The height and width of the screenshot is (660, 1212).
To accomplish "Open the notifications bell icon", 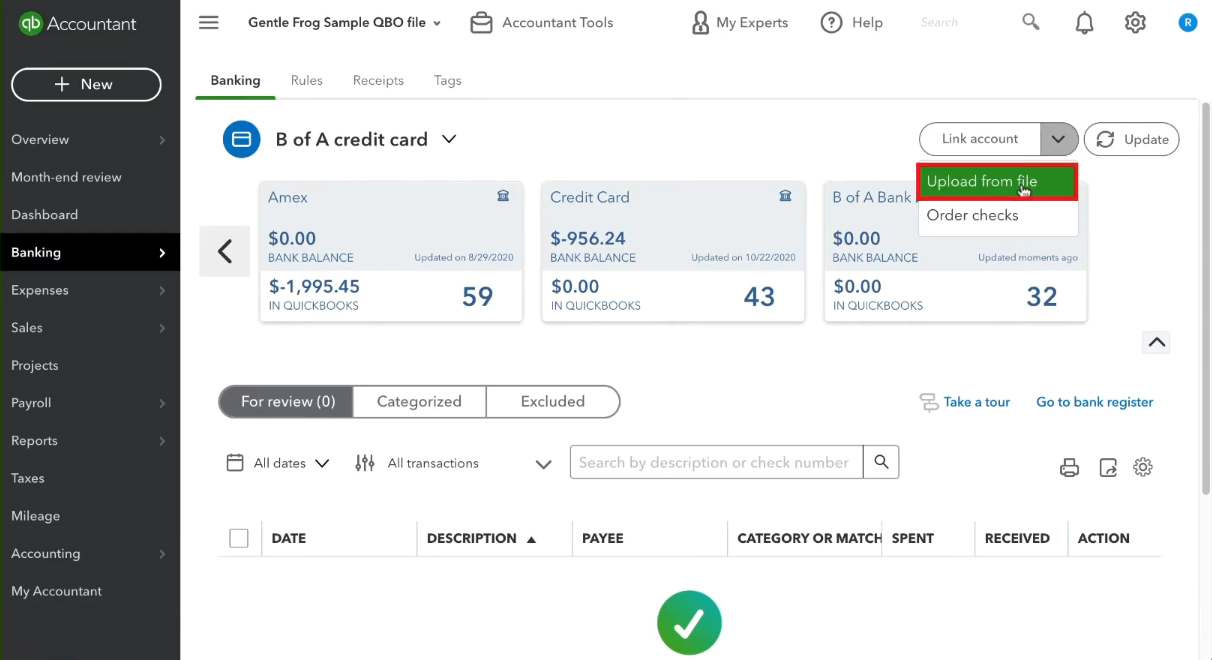I will [x=1084, y=22].
